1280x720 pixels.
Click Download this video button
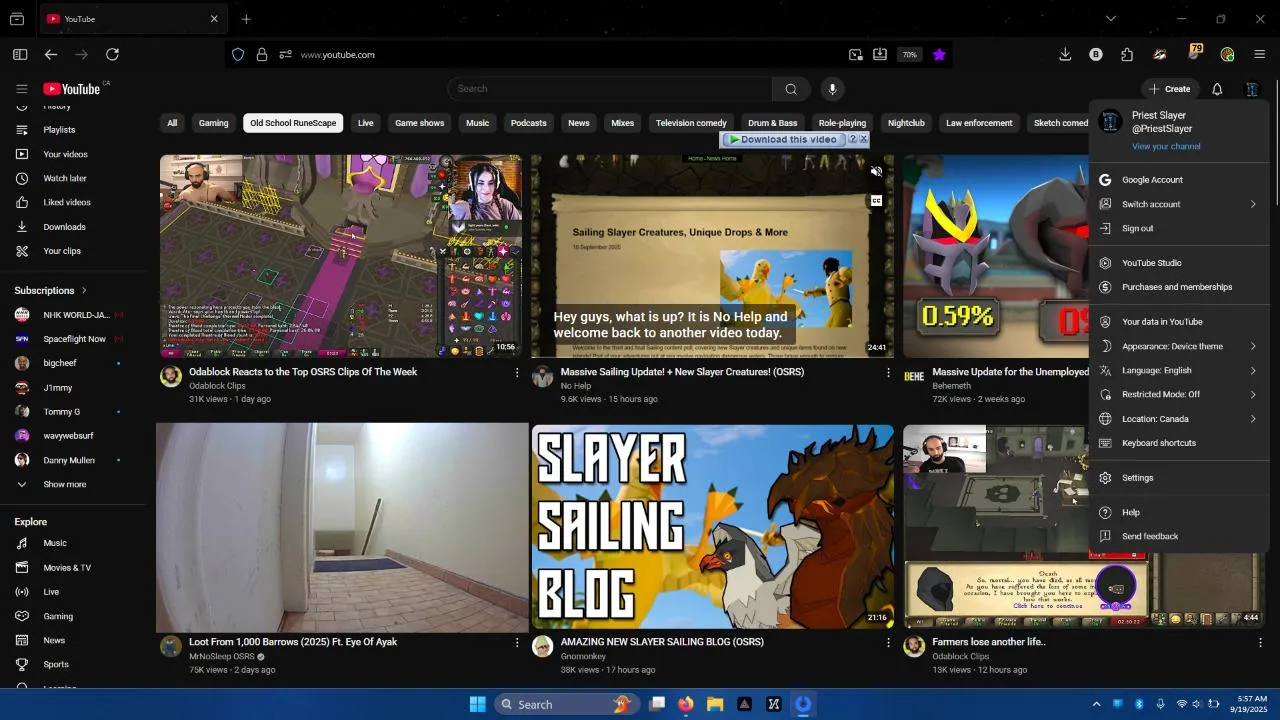coord(784,140)
